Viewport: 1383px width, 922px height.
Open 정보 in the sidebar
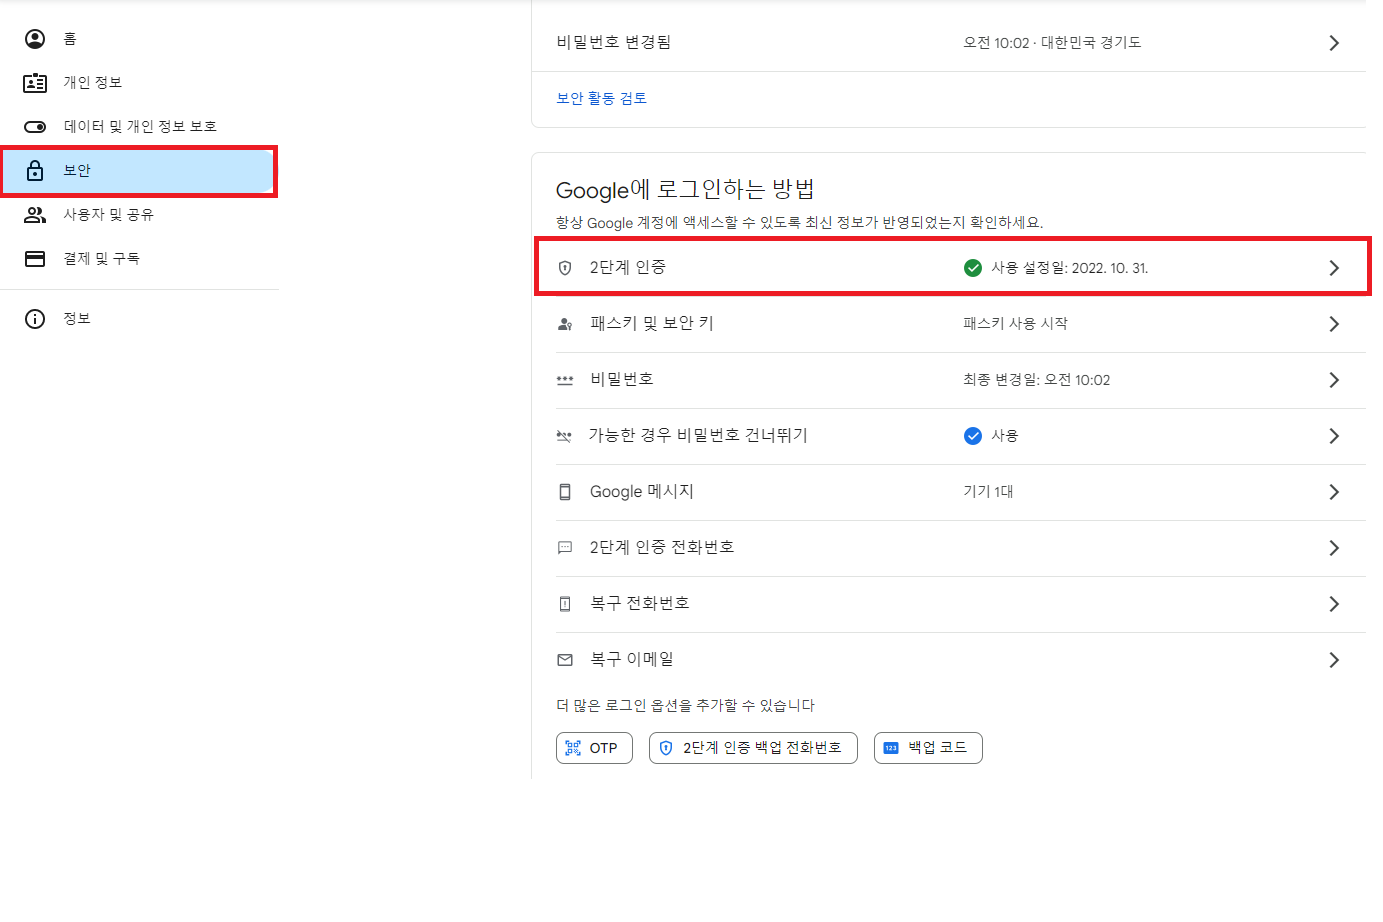point(139,319)
